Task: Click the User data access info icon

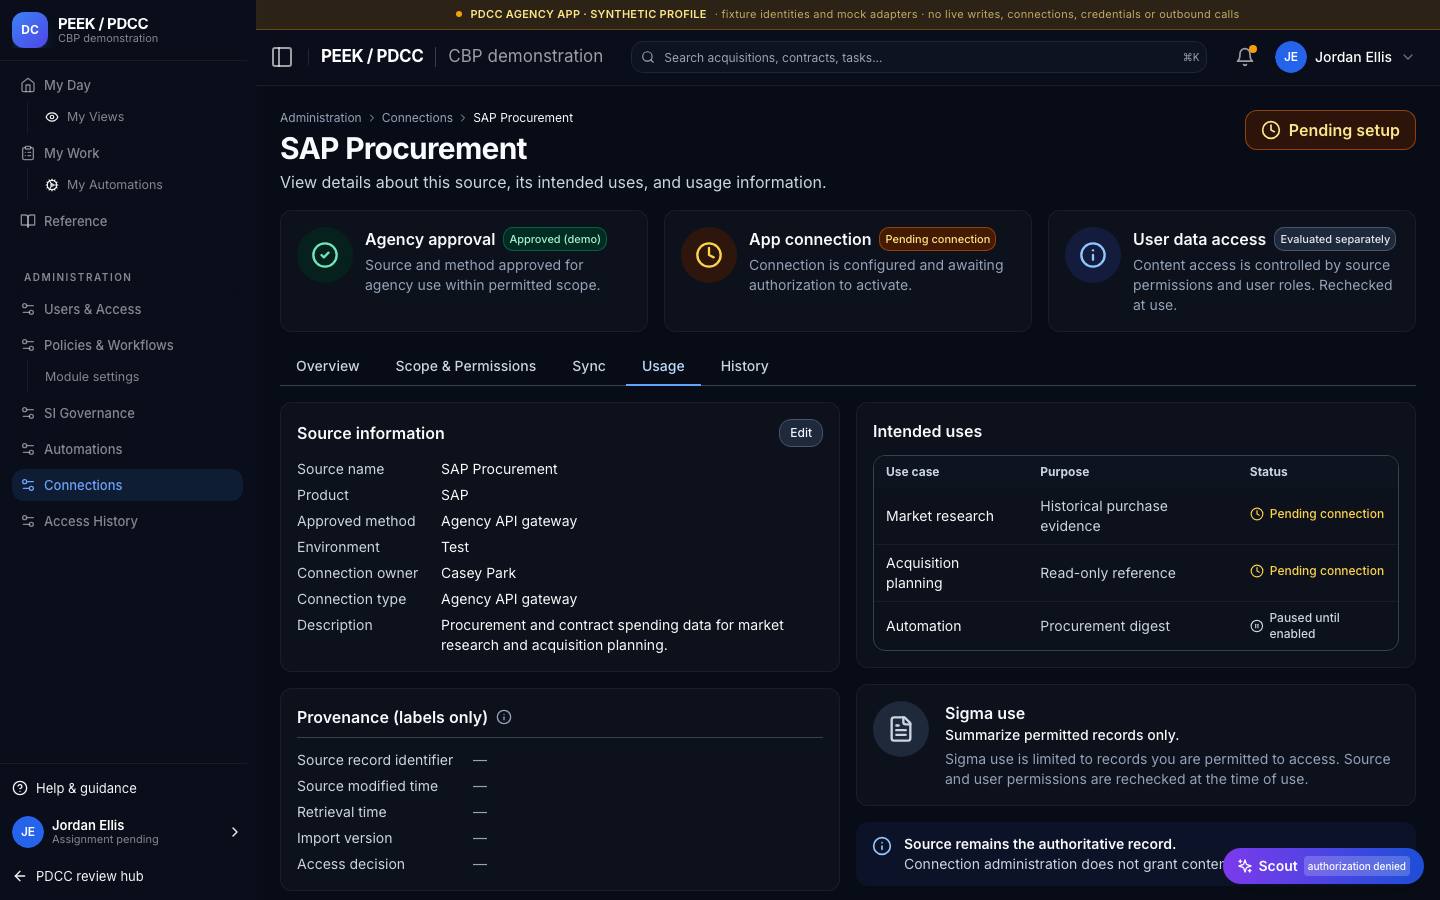Action: (1093, 255)
